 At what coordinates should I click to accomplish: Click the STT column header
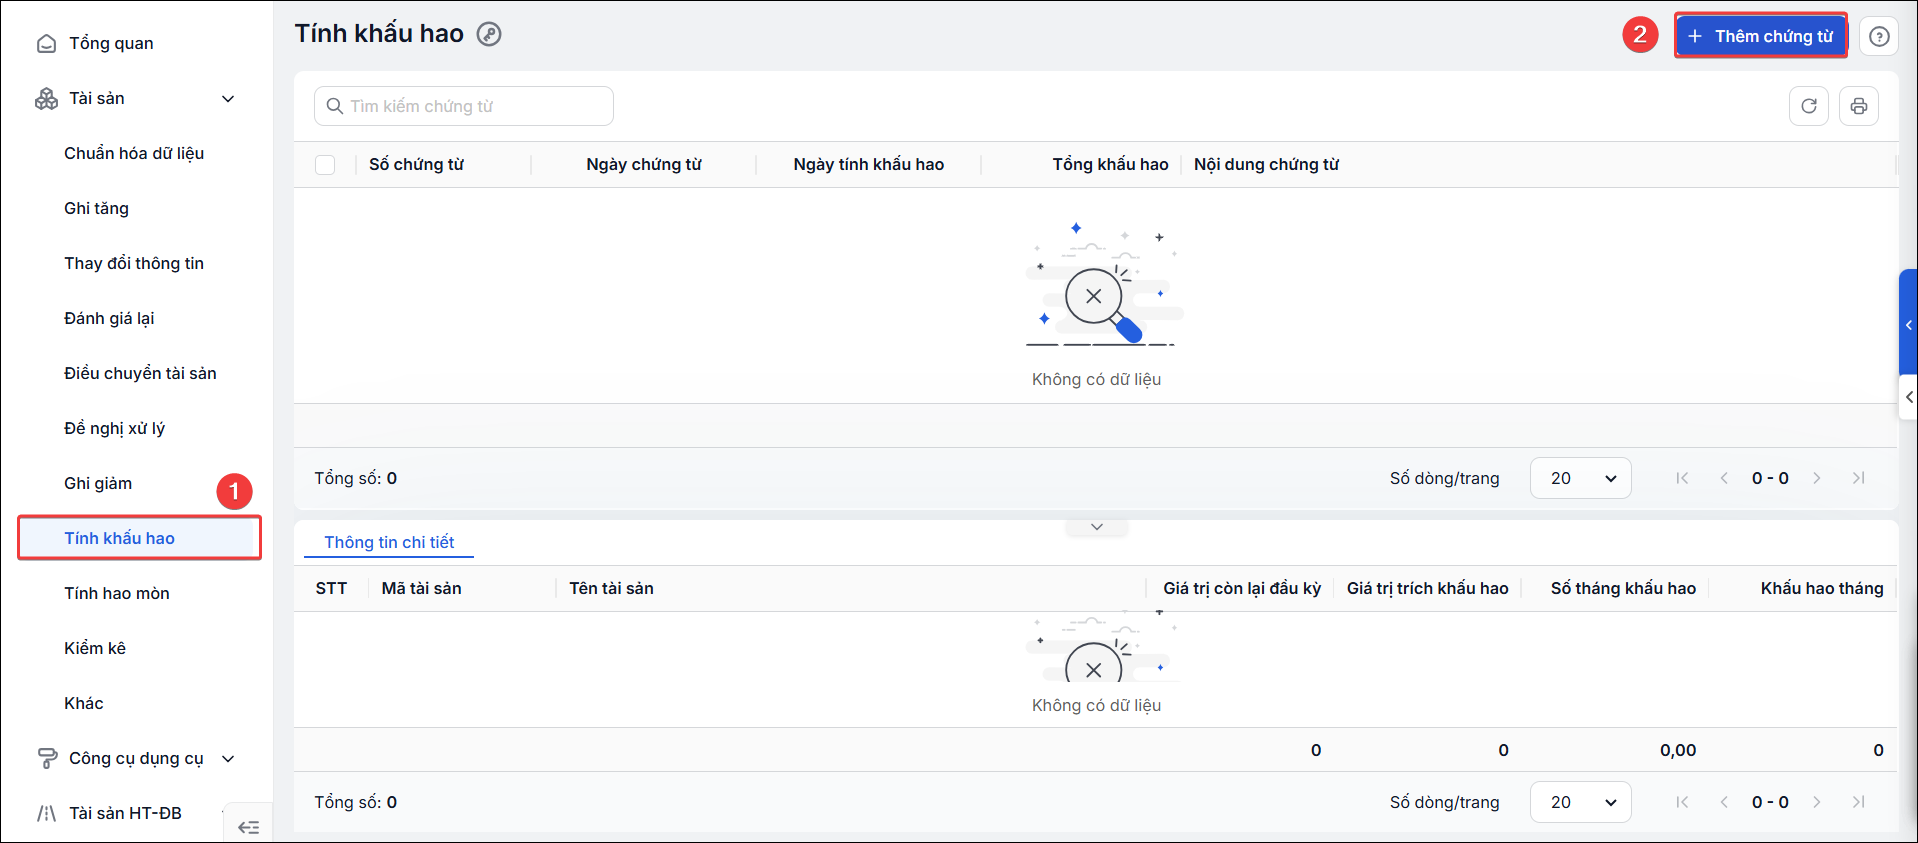[331, 589]
